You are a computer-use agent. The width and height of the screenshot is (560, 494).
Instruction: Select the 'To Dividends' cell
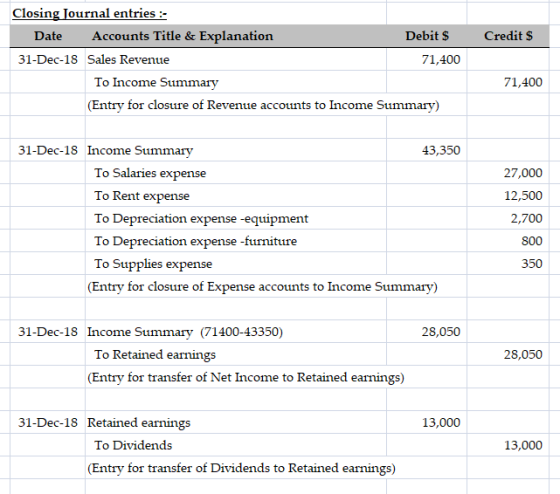pyautogui.click(x=133, y=445)
